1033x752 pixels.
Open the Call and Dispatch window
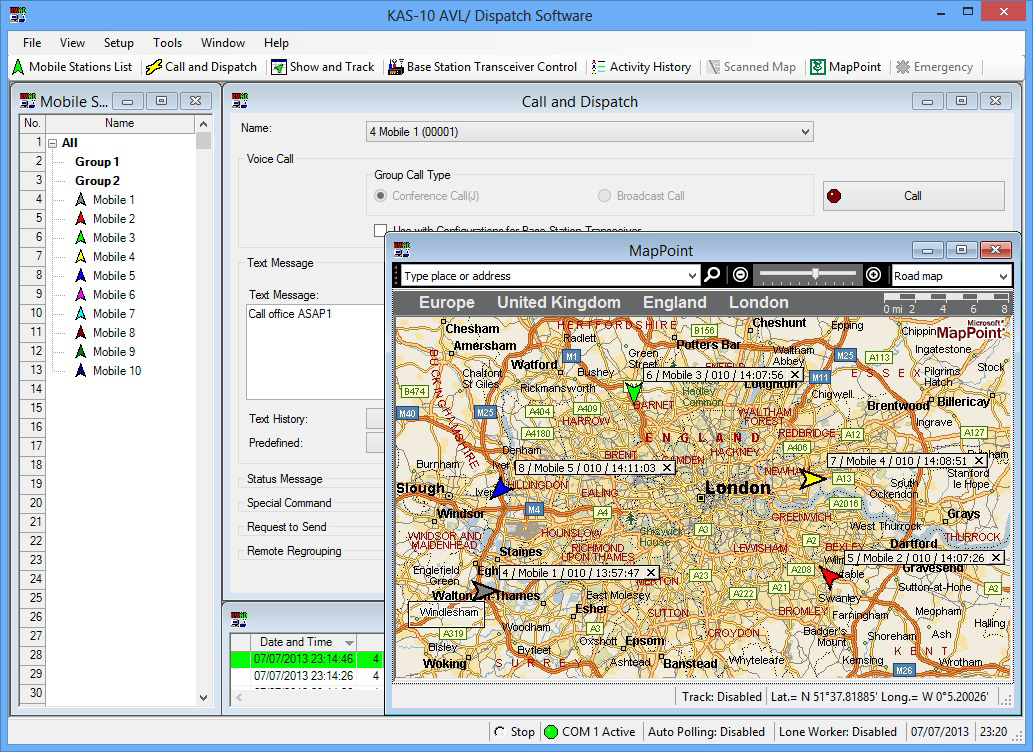click(x=200, y=67)
